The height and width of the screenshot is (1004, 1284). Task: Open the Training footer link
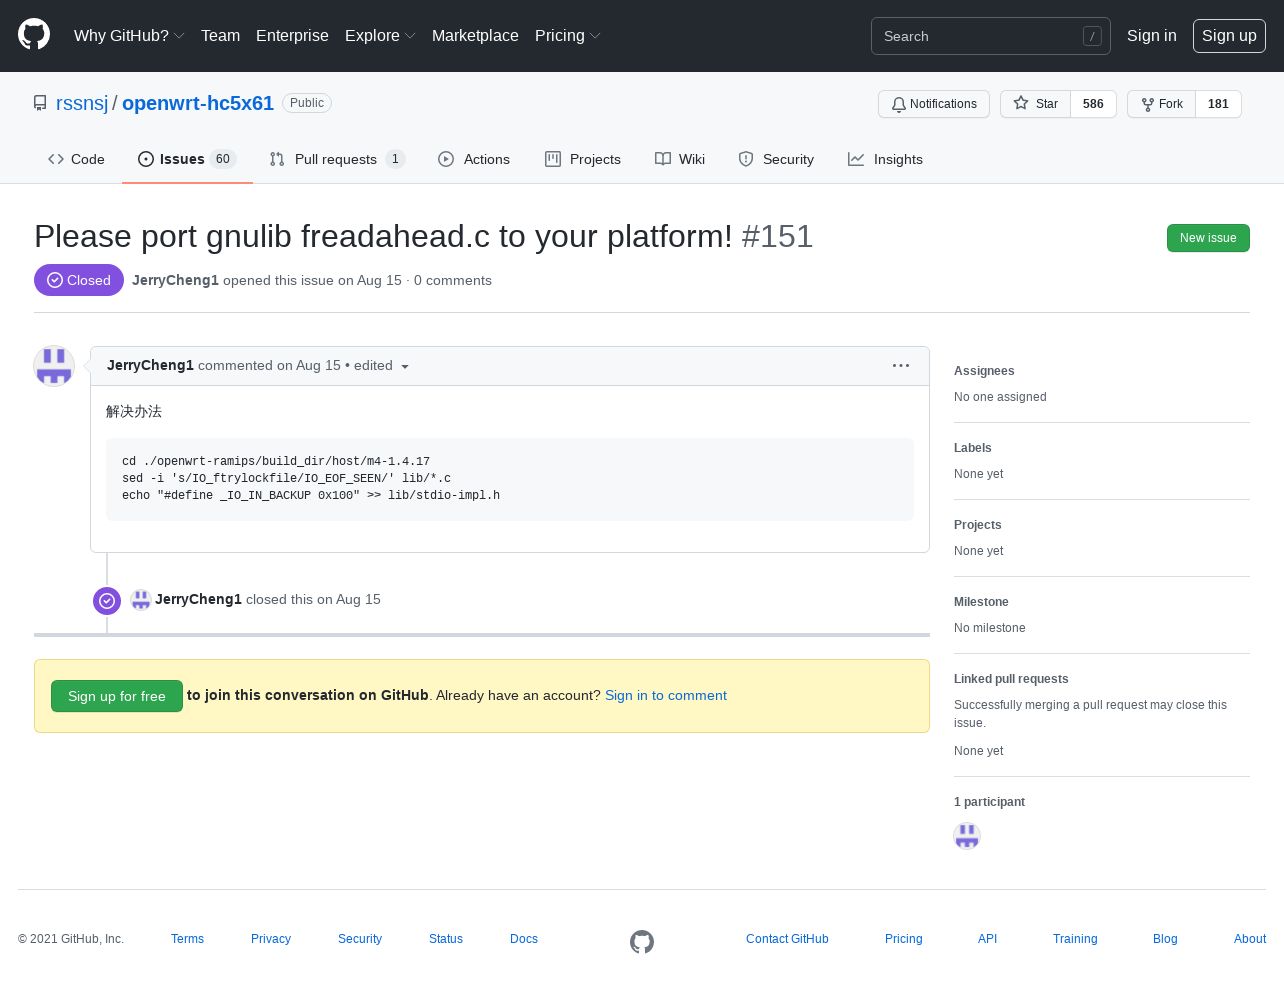[1075, 939]
